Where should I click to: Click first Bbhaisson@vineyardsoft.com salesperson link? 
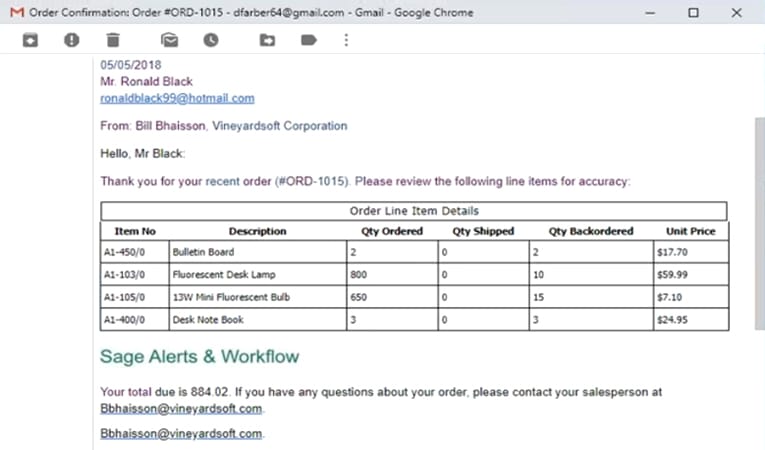pyautogui.click(x=181, y=409)
